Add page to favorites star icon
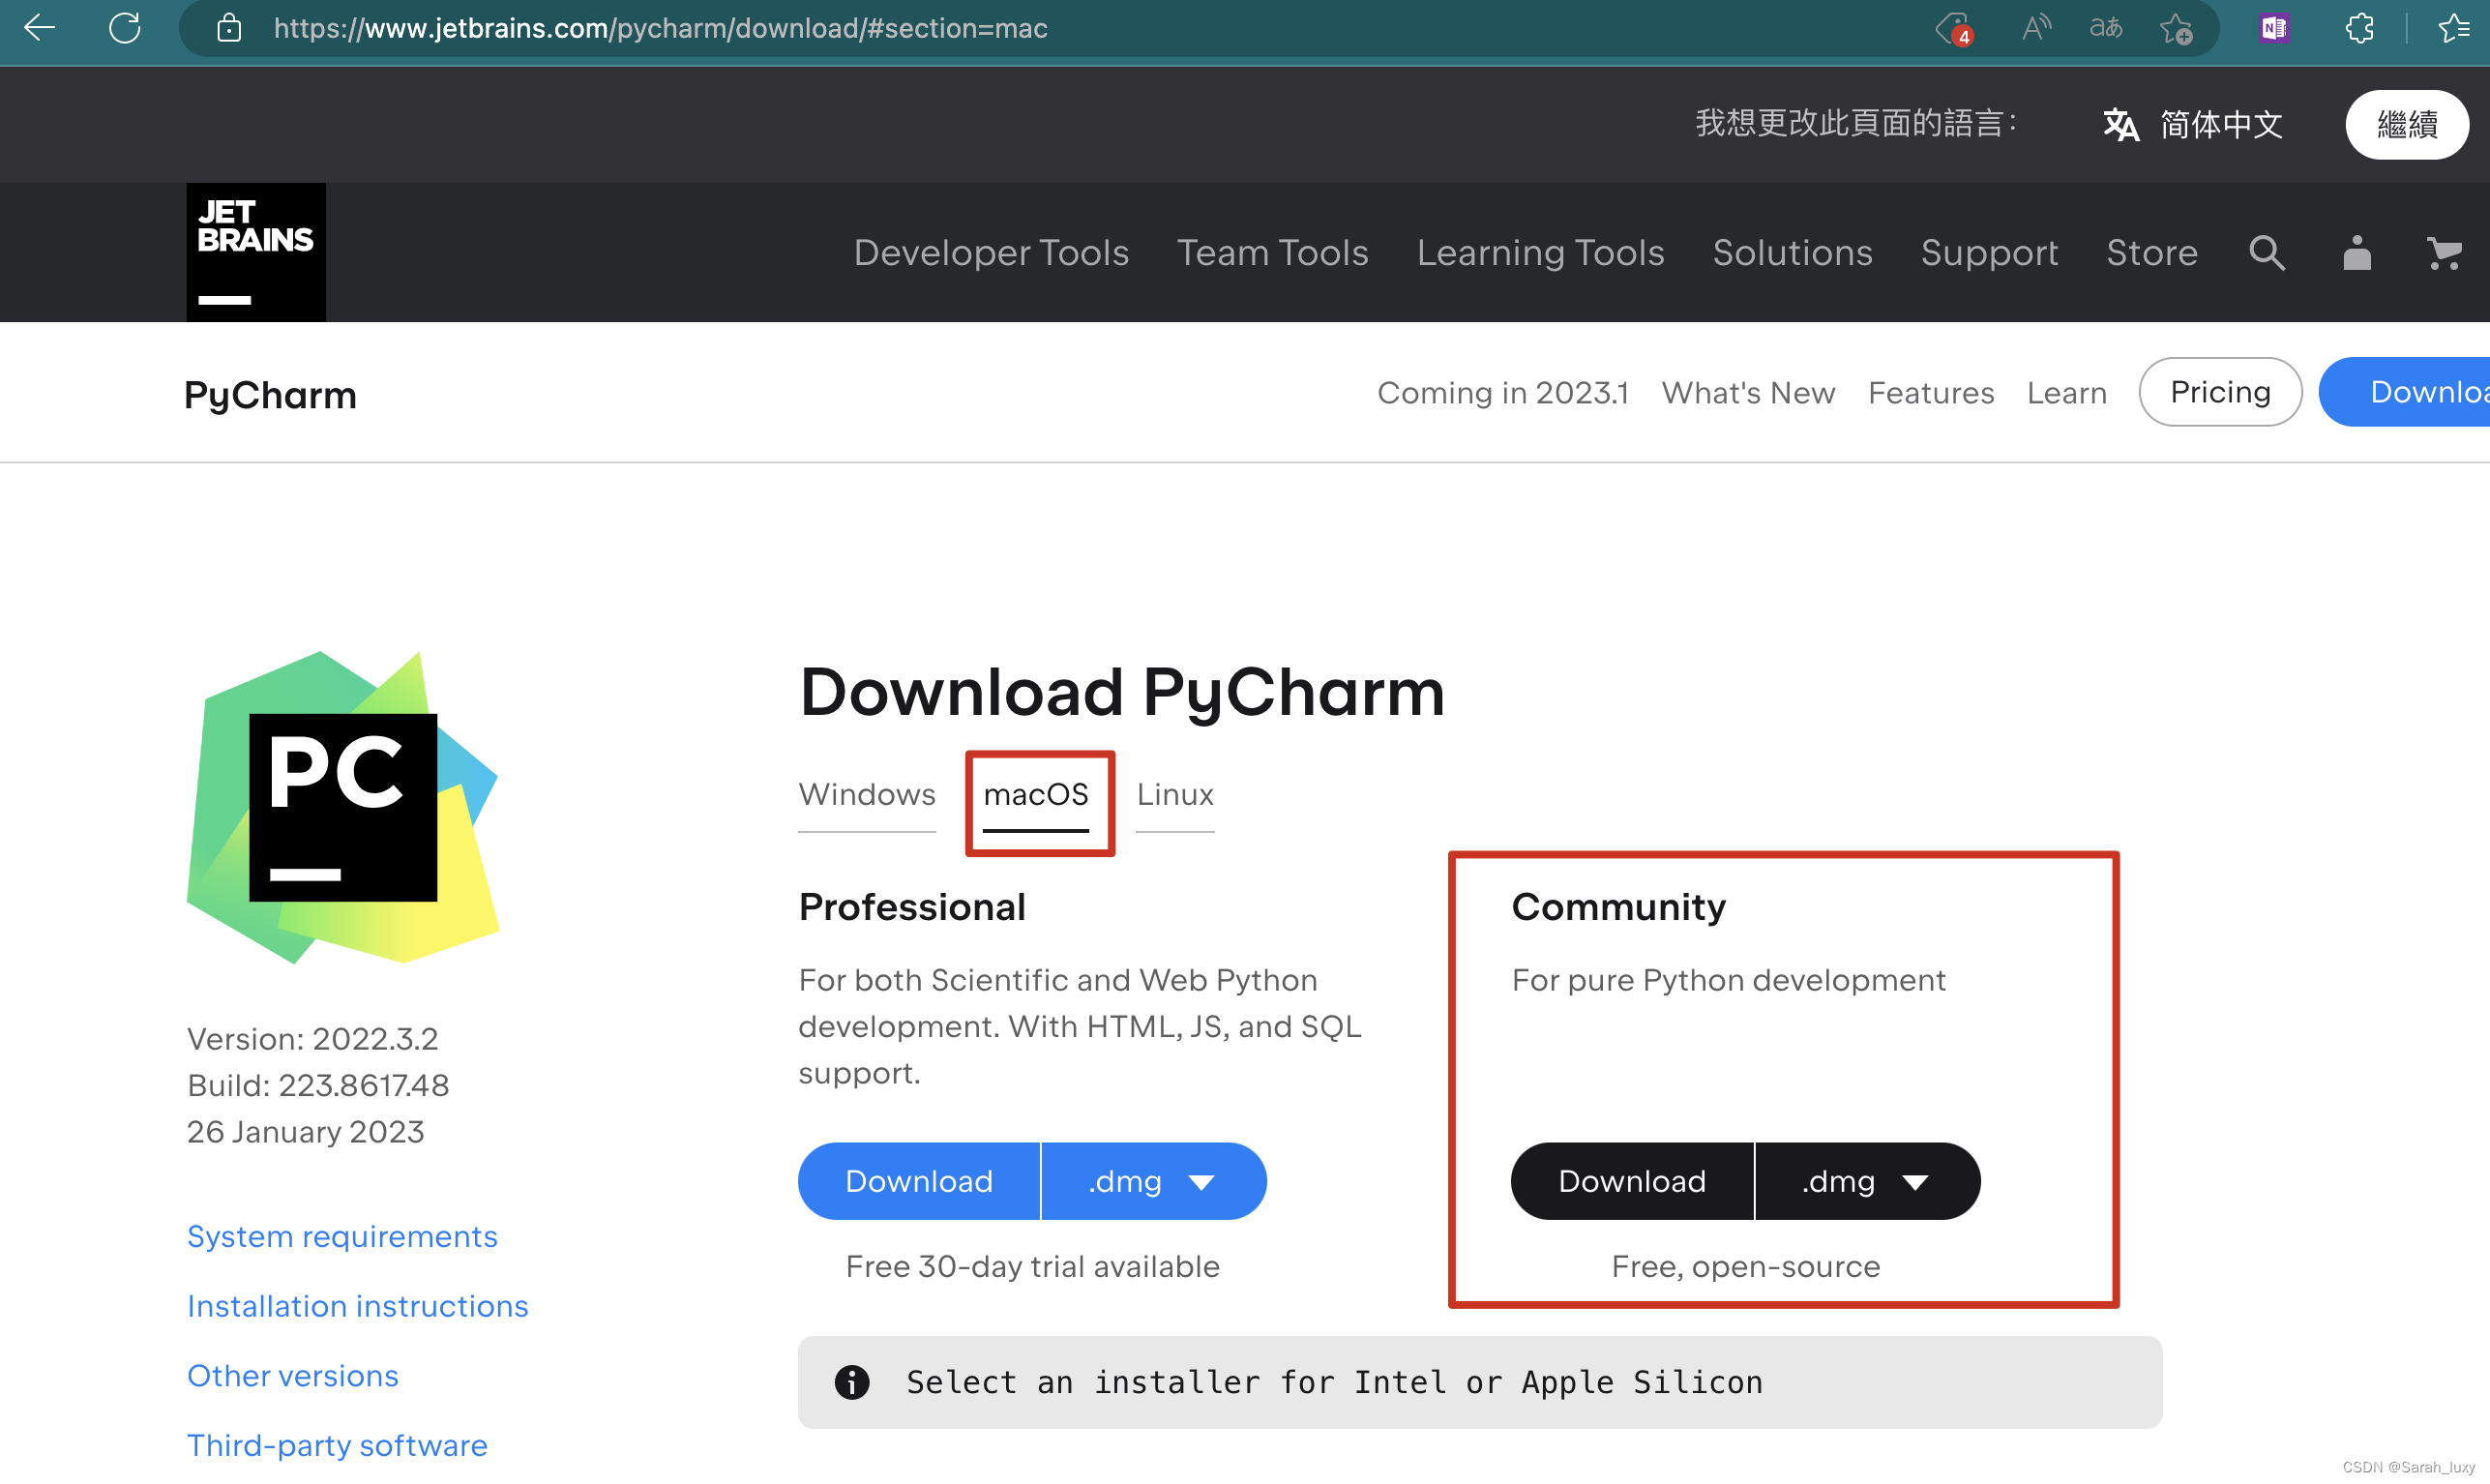Screen dimensions: 2490x1484 [2175, 28]
